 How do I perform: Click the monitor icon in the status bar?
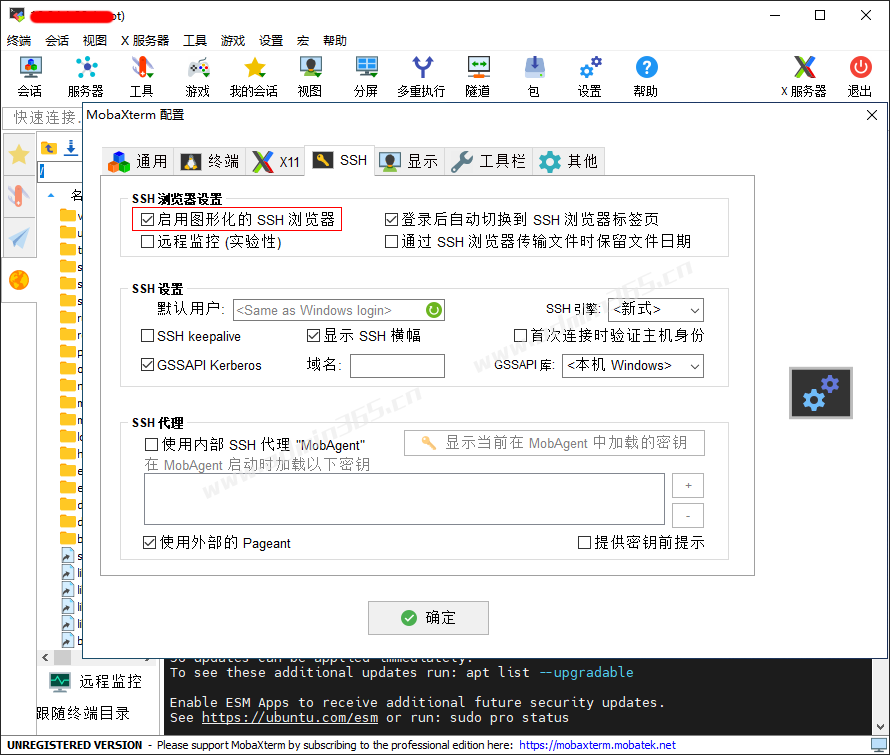(x=879, y=744)
